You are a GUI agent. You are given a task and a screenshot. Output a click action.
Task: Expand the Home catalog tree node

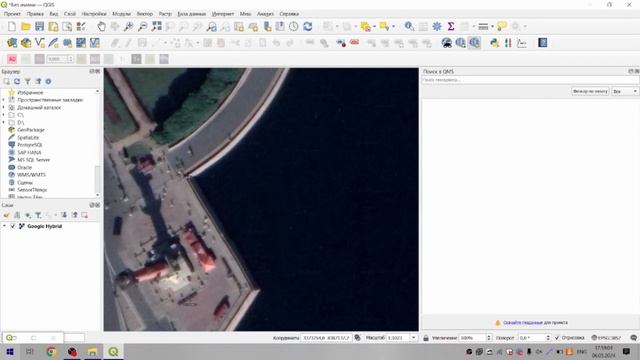(4, 107)
